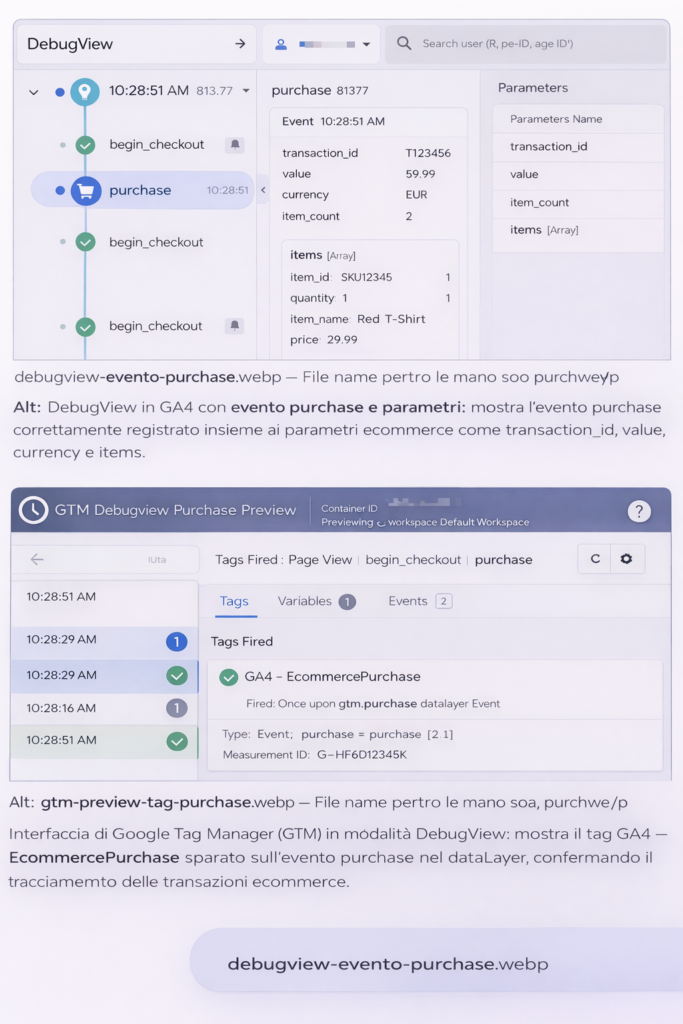
Task: Open dropdown arrow beside 813.77
Action: [246, 91]
